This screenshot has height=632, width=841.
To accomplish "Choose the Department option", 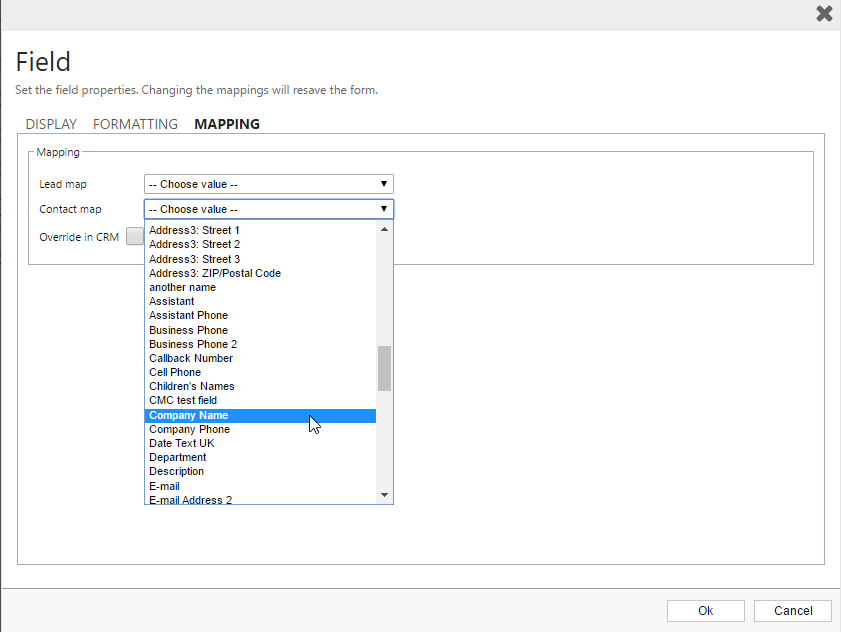I will tap(178, 457).
